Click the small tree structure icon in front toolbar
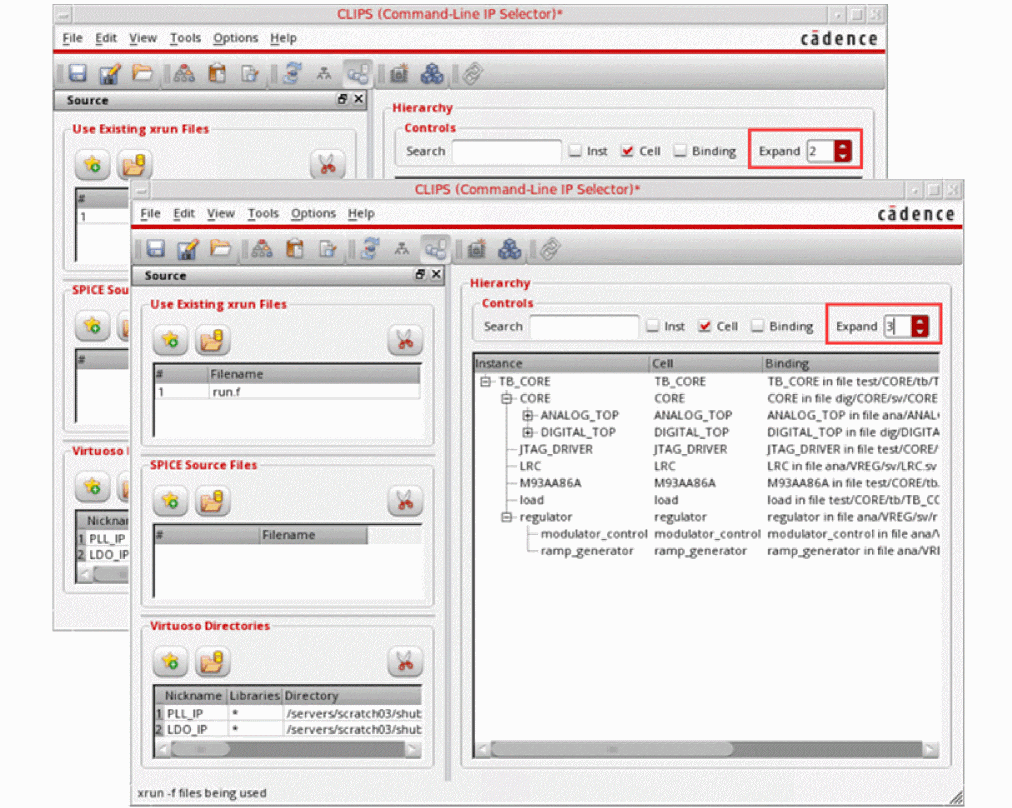The height and width of the screenshot is (808, 1012). (401, 248)
